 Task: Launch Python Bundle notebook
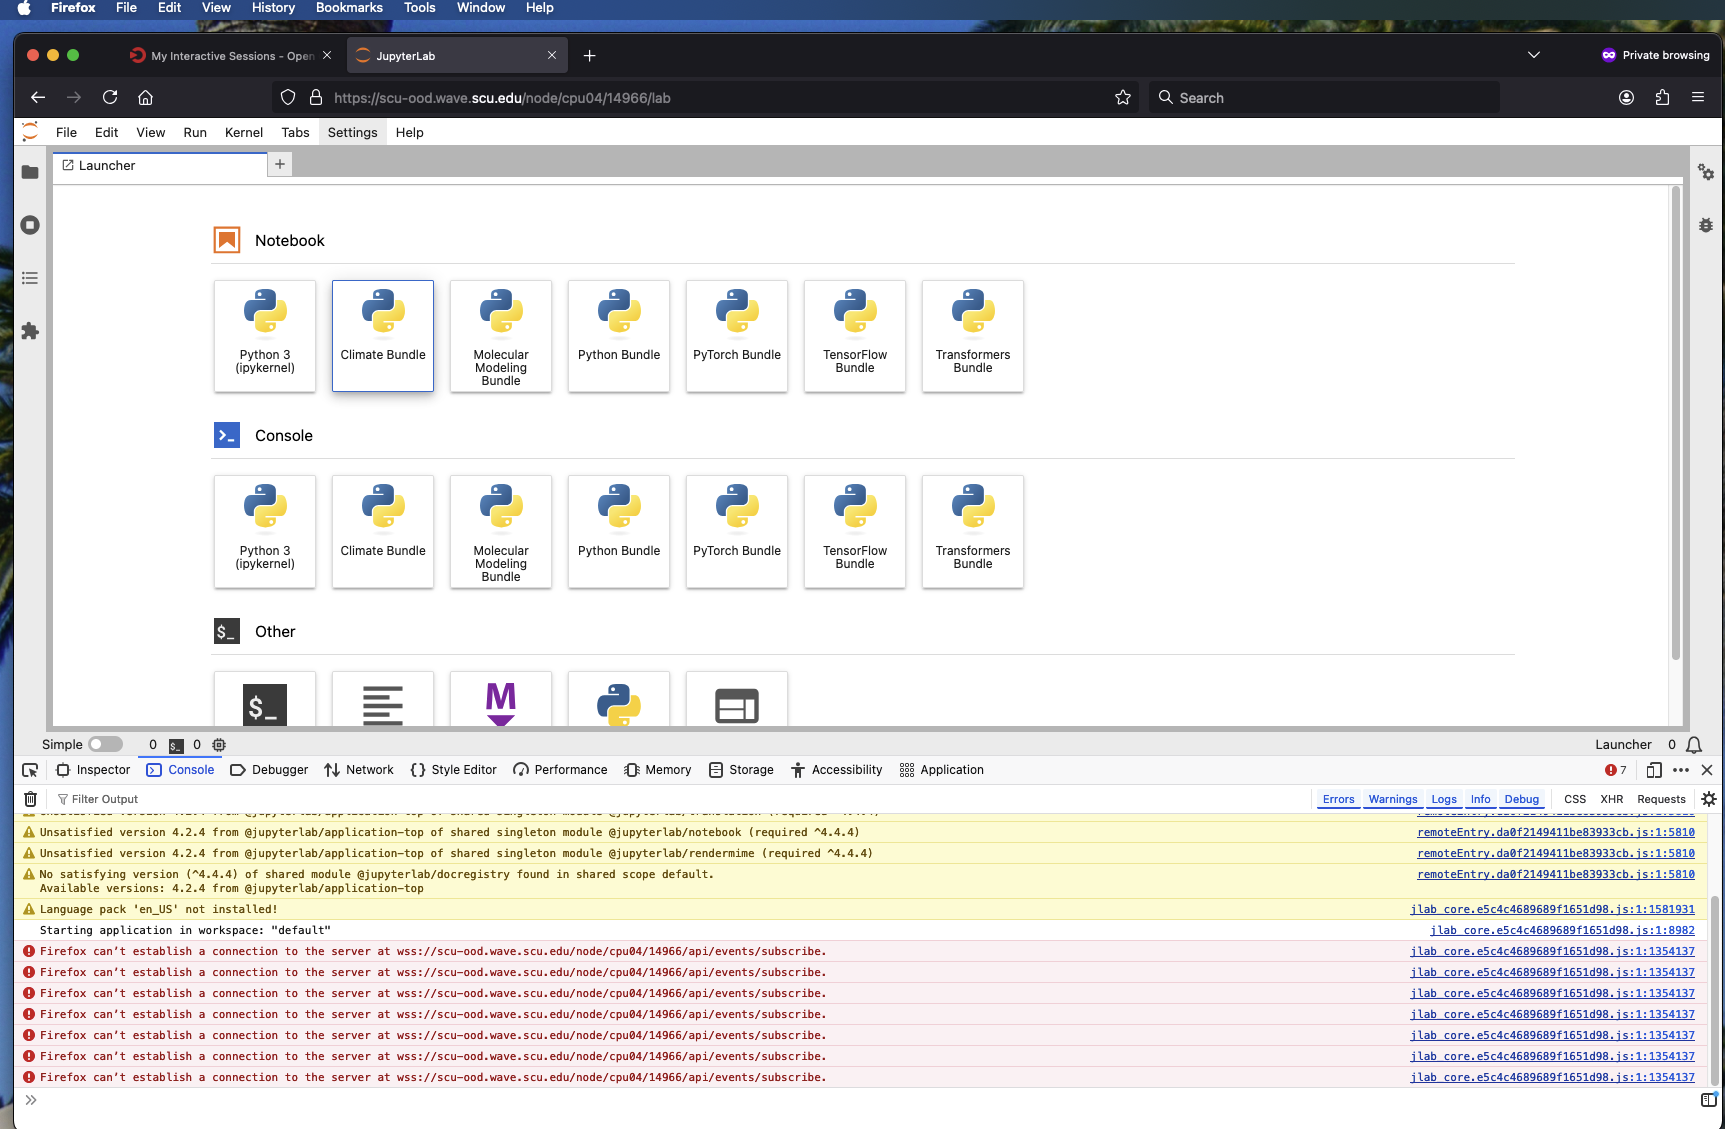click(619, 336)
